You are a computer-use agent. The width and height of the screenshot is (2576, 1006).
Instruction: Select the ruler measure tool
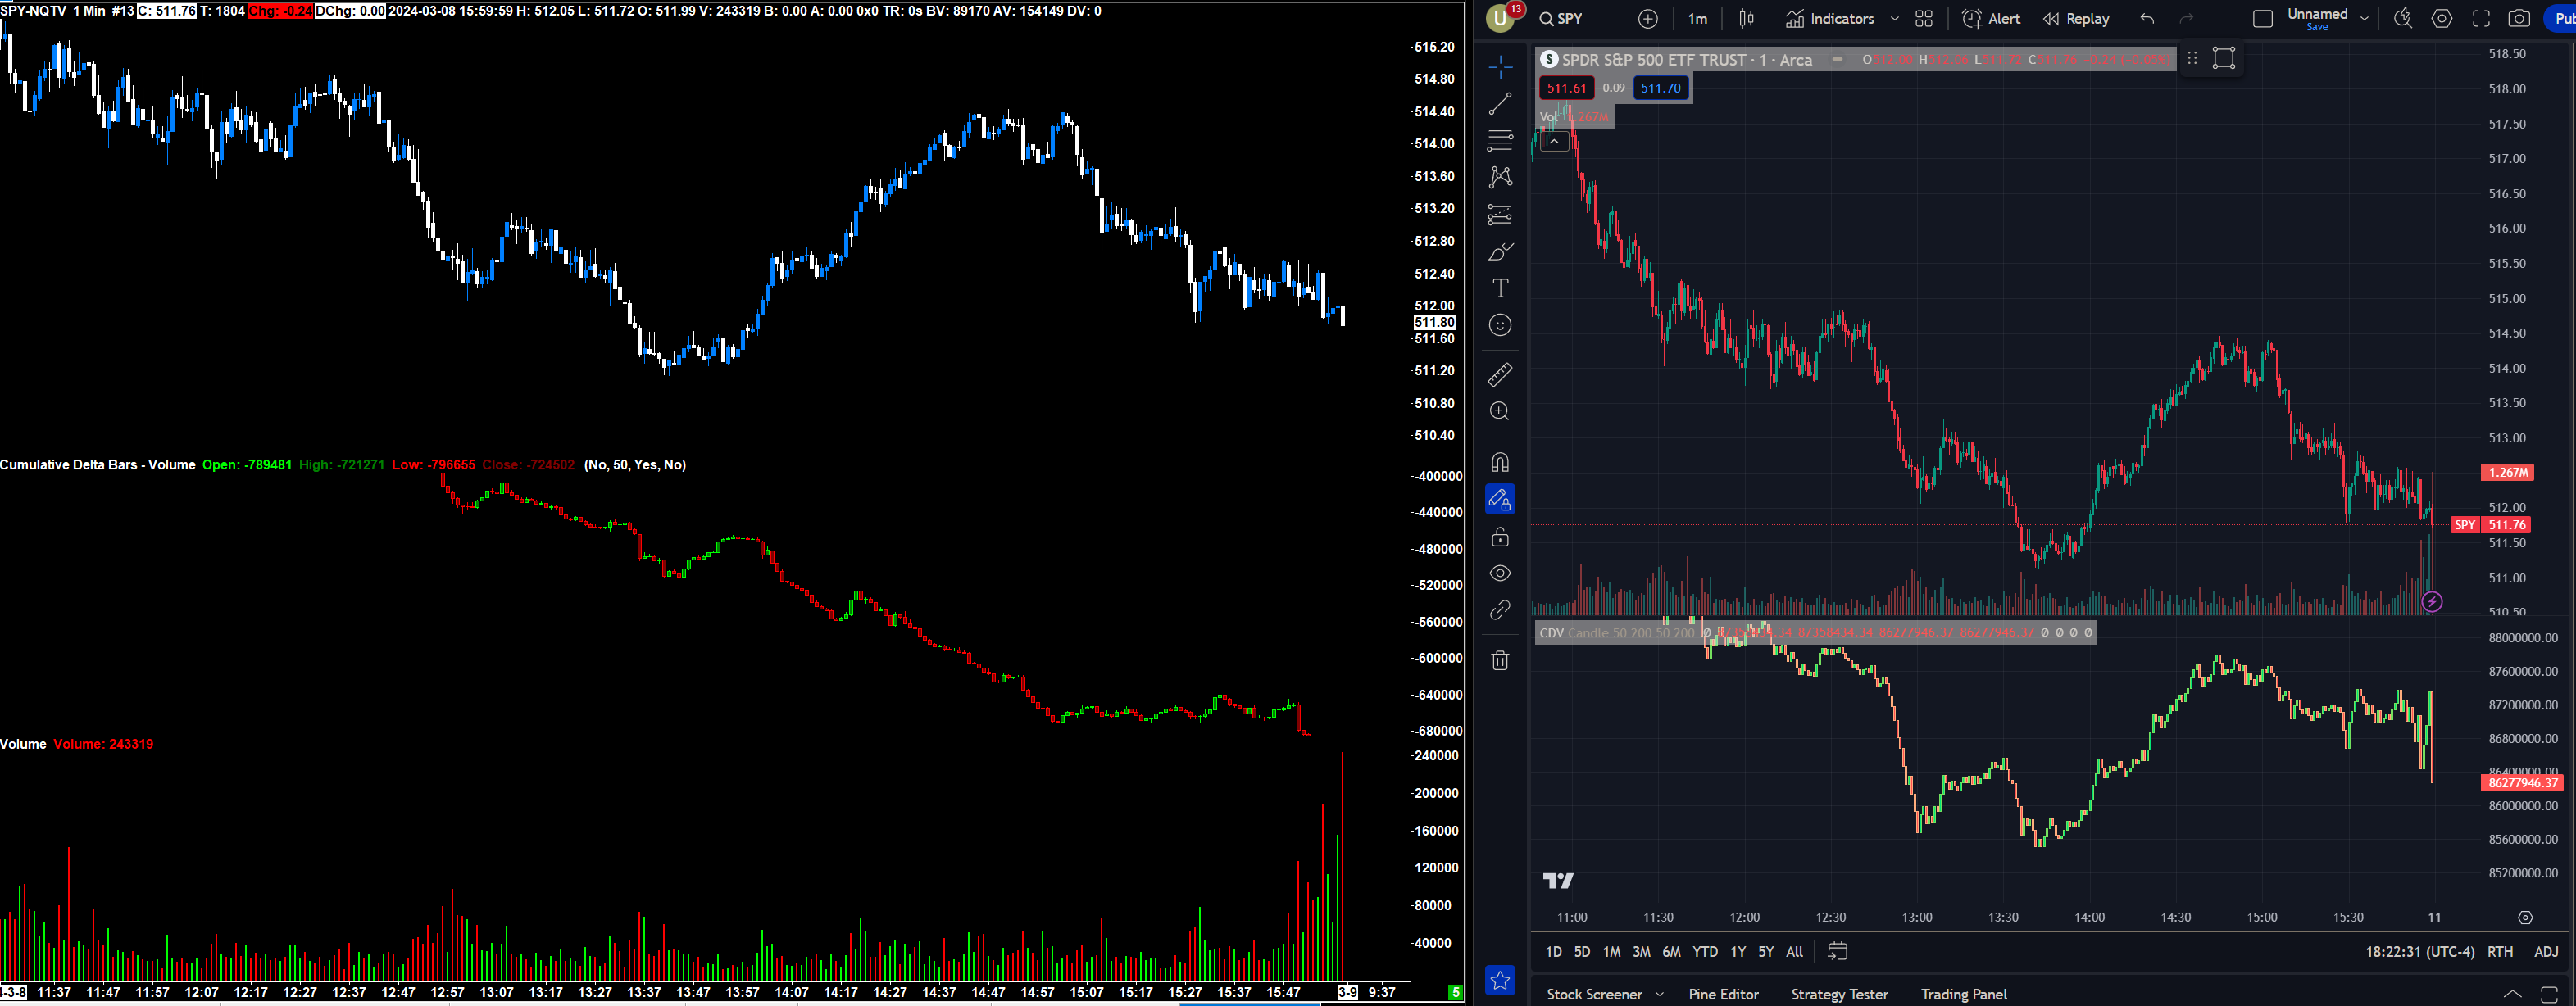click(1500, 374)
